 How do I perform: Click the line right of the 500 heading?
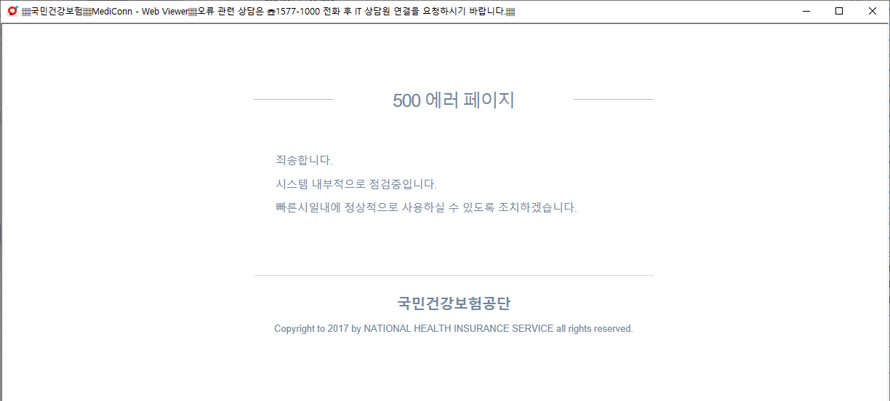click(x=613, y=100)
